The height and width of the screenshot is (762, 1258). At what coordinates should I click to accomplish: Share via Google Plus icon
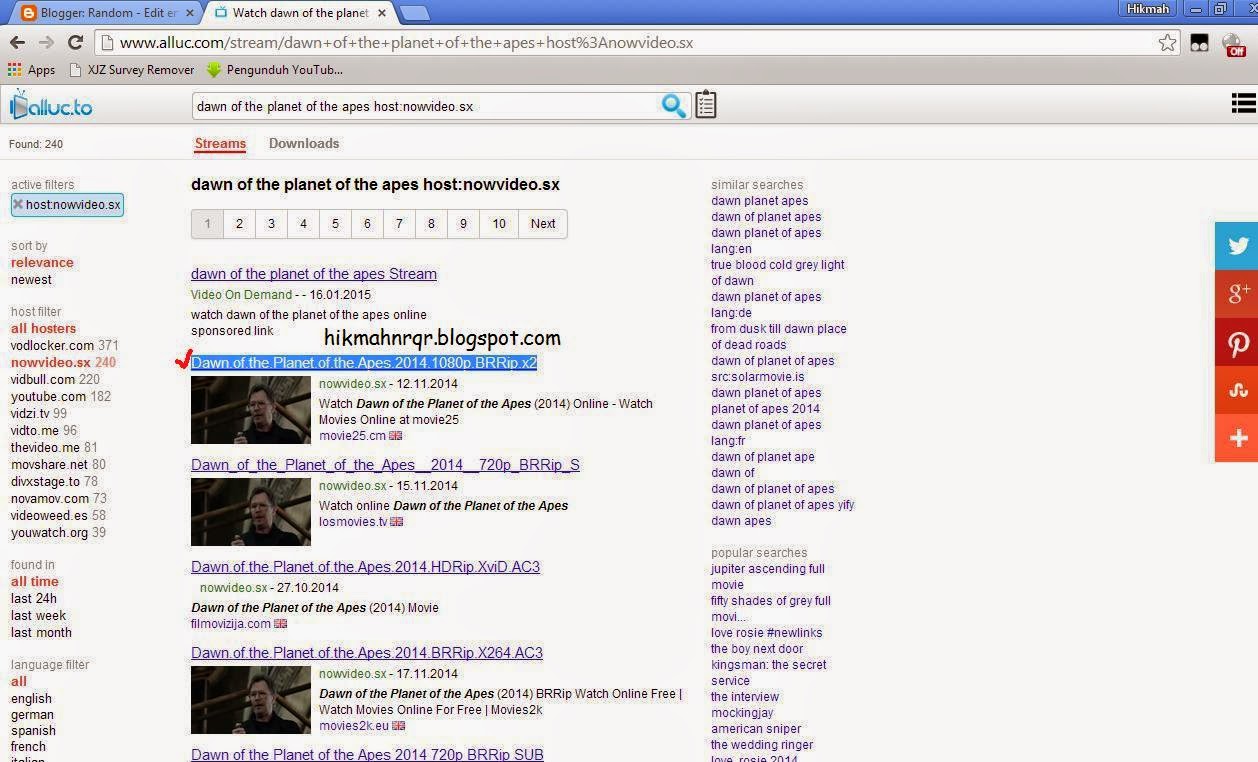coord(1237,294)
